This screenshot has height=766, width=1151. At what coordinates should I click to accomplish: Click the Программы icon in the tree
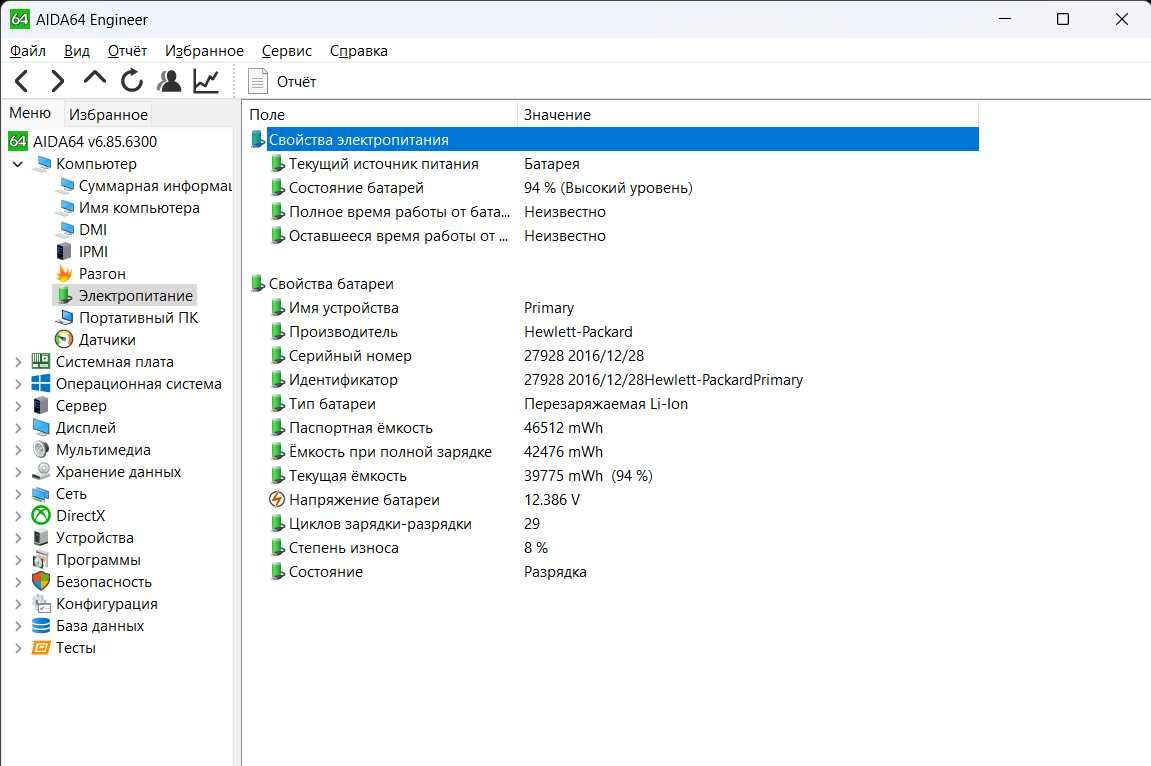tap(41, 560)
